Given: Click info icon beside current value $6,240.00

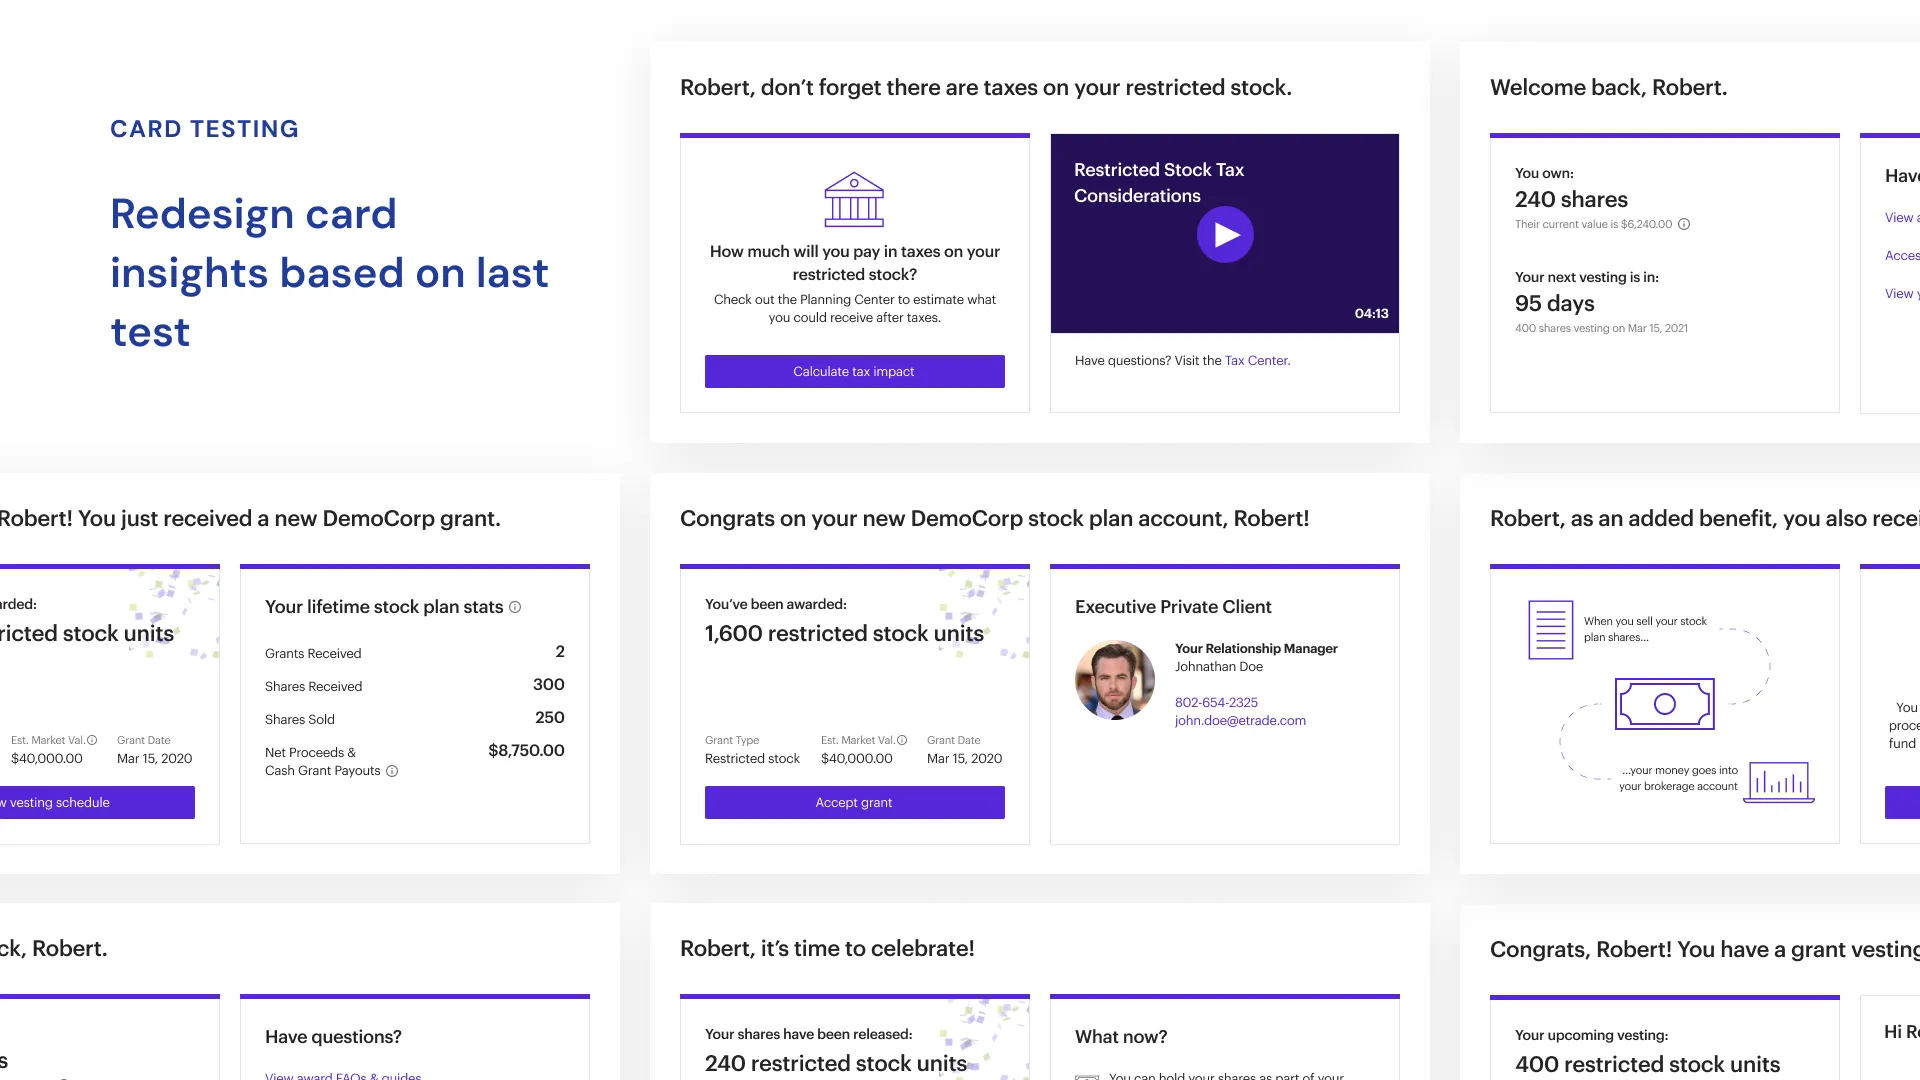Looking at the screenshot, I should point(1684,225).
